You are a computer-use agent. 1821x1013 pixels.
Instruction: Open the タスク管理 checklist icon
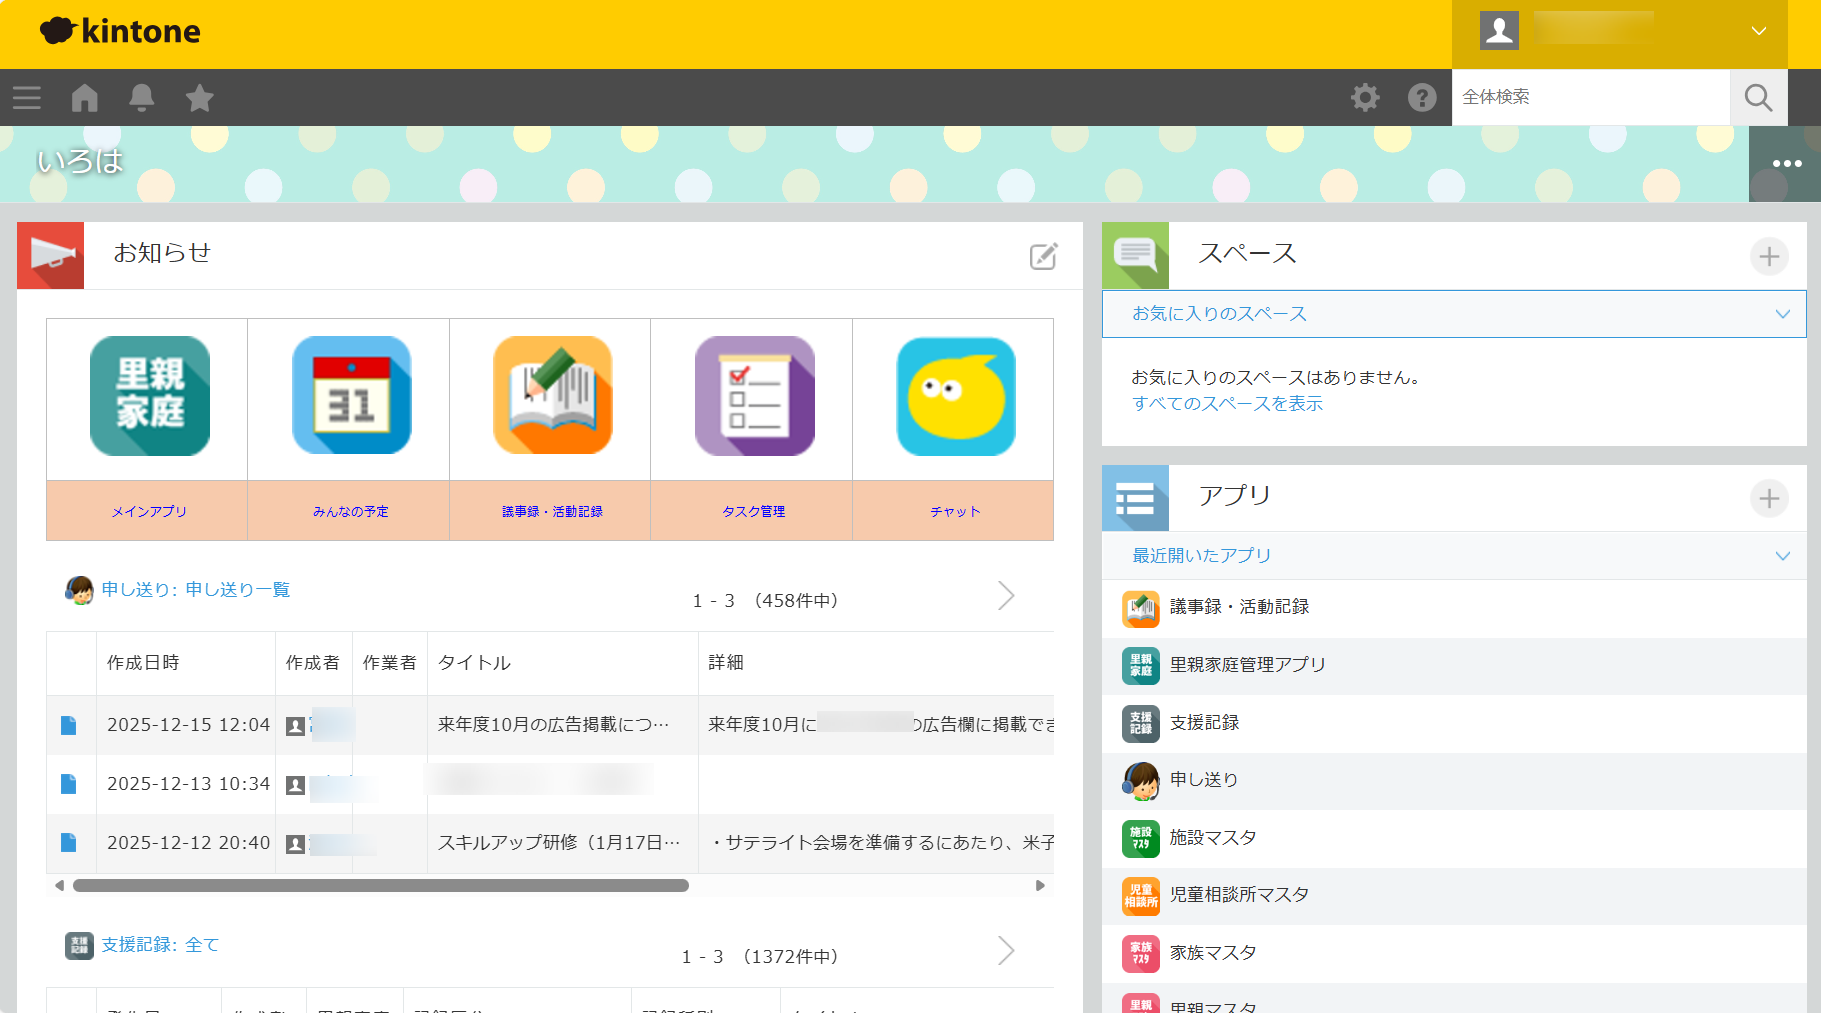[x=754, y=397]
